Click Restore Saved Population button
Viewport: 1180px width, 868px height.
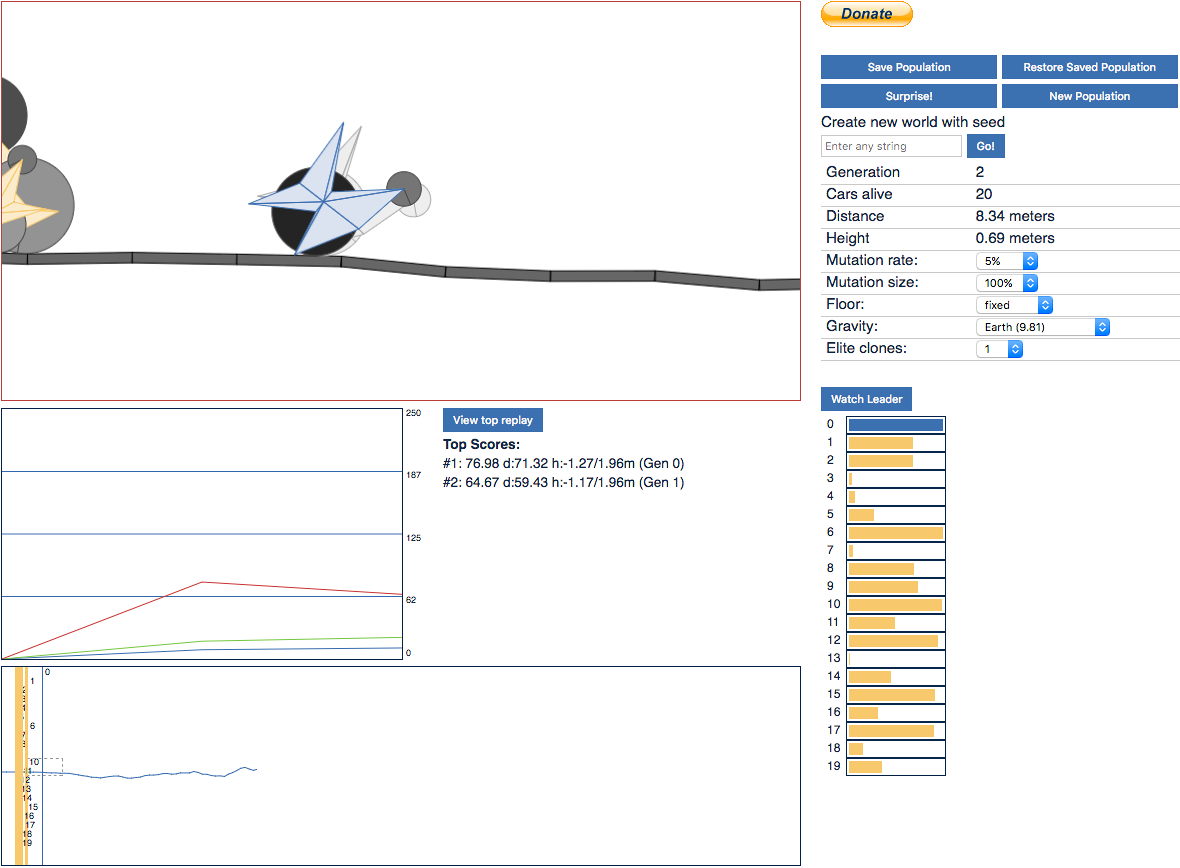pyautogui.click(x=1089, y=67)
